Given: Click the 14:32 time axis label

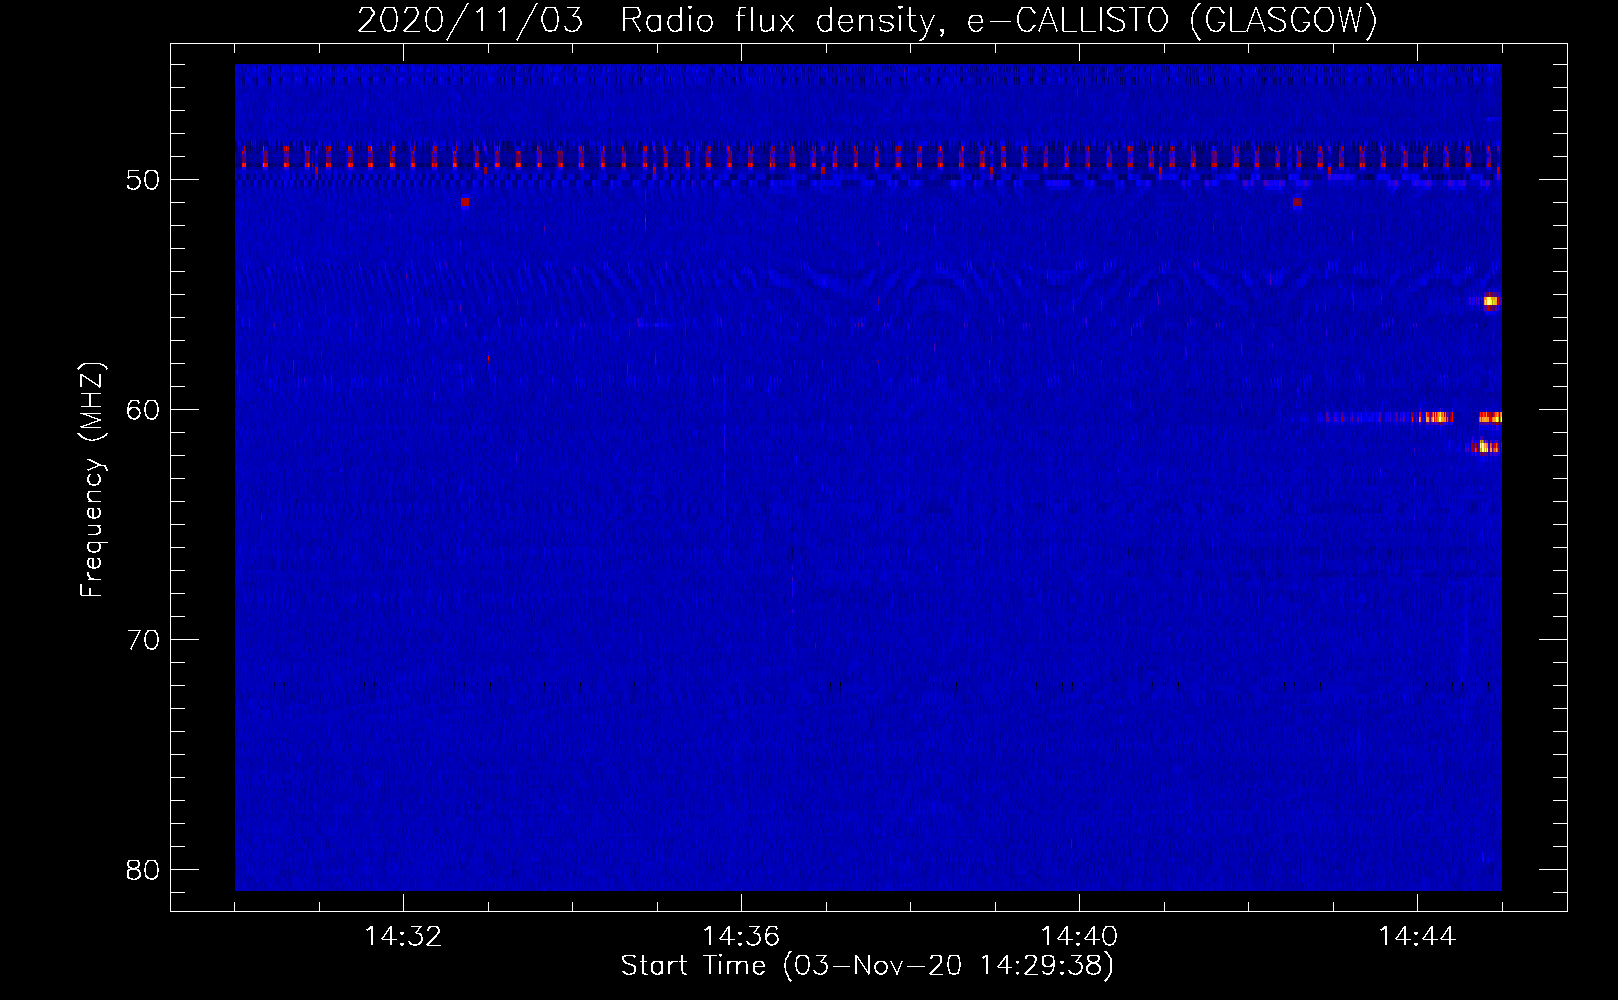Looking at the screenshot, I should (x=403, y=937).
